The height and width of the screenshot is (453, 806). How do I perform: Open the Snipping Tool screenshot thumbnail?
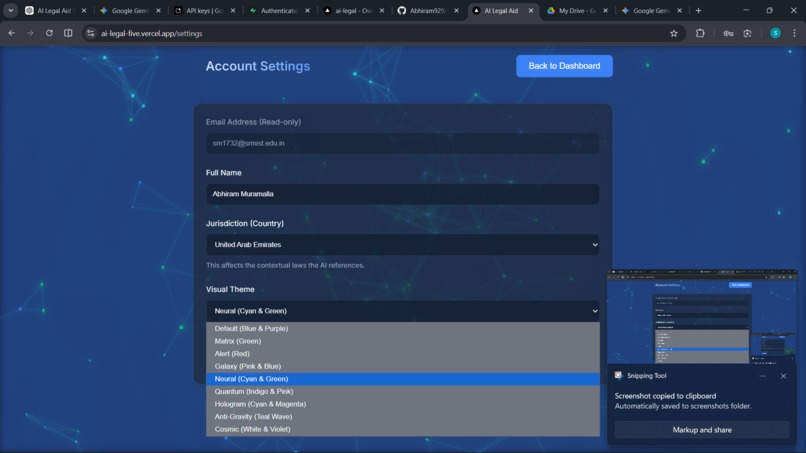click(702, 316)
